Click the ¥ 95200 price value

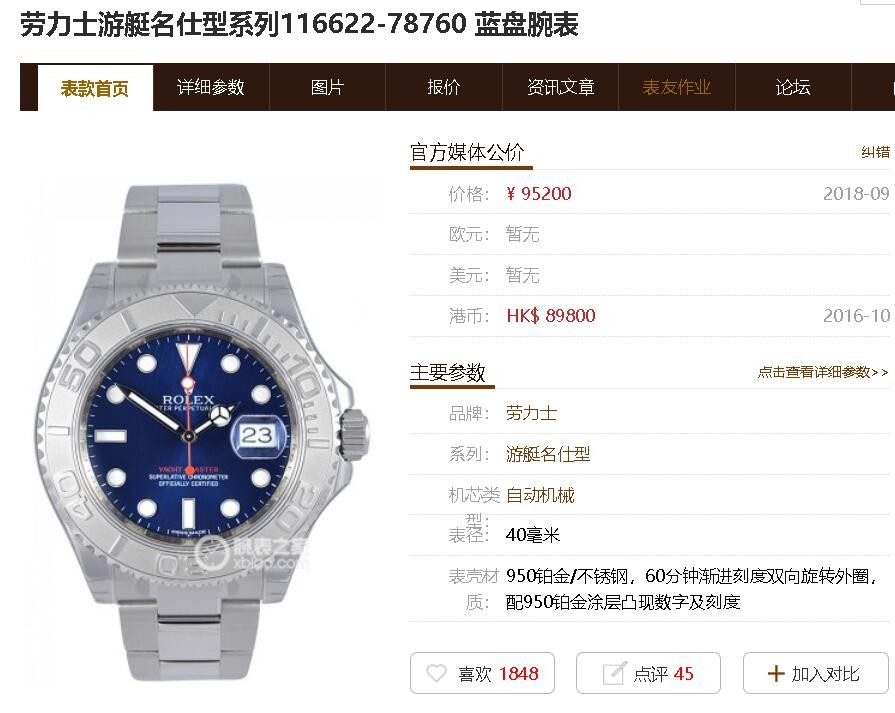(x=539, y=194)
